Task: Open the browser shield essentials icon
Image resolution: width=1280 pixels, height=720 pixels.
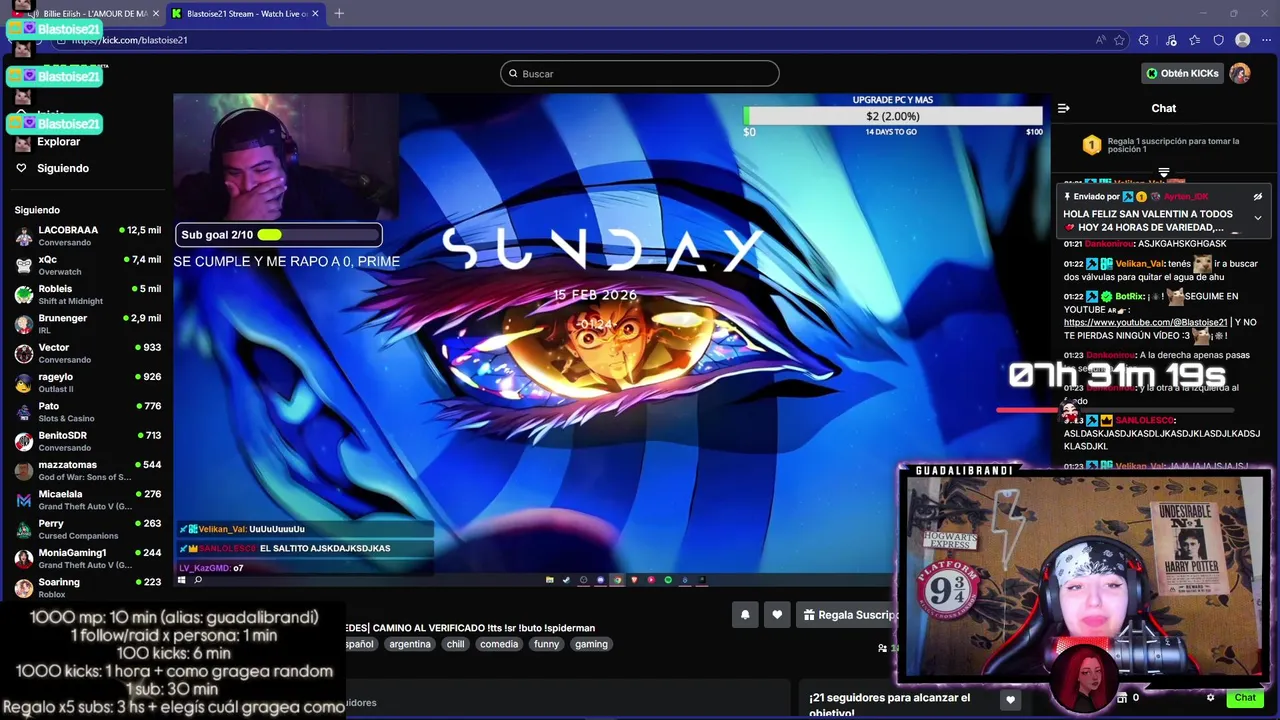Action: pyautogui.click(x=1218, y=40)
